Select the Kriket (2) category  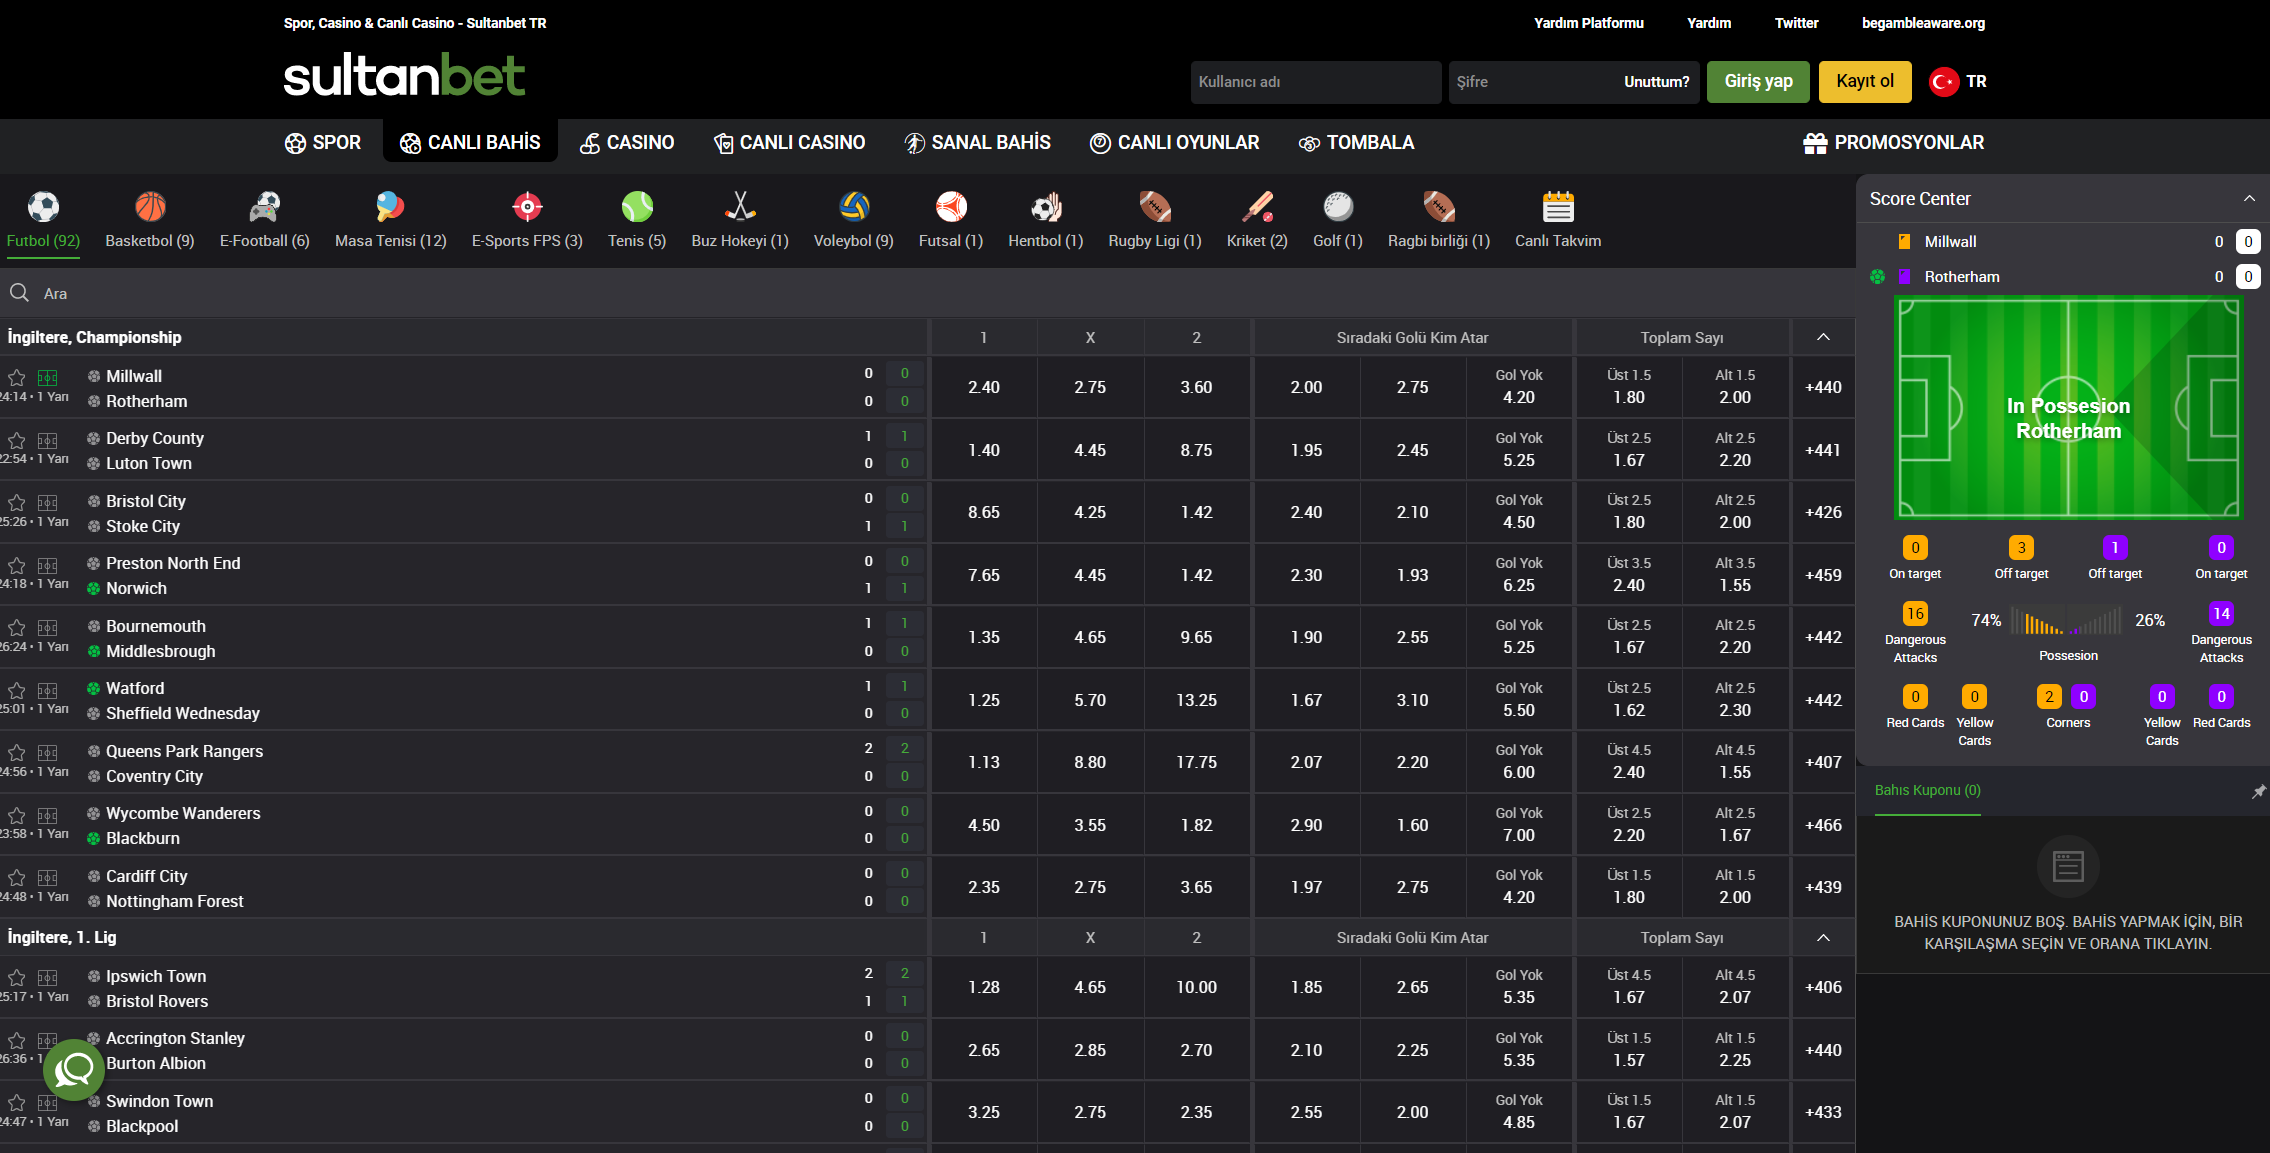(1257, 220)
